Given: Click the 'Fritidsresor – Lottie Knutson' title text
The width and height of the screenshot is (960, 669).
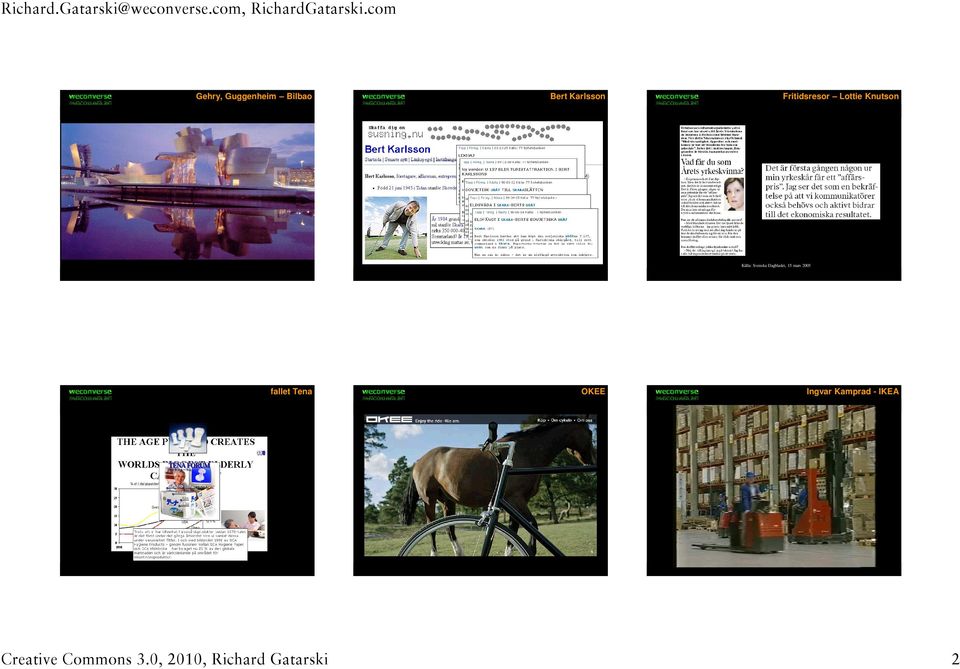Looking at the screenshot, I should pyautogui.click(x=841, y=96).
